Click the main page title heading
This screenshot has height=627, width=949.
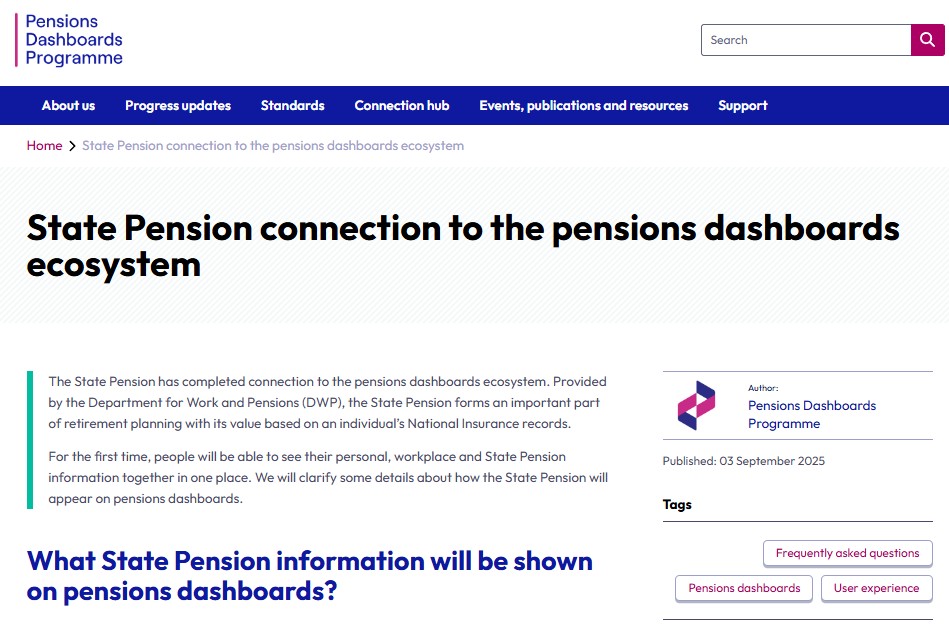tap(463, 245)
